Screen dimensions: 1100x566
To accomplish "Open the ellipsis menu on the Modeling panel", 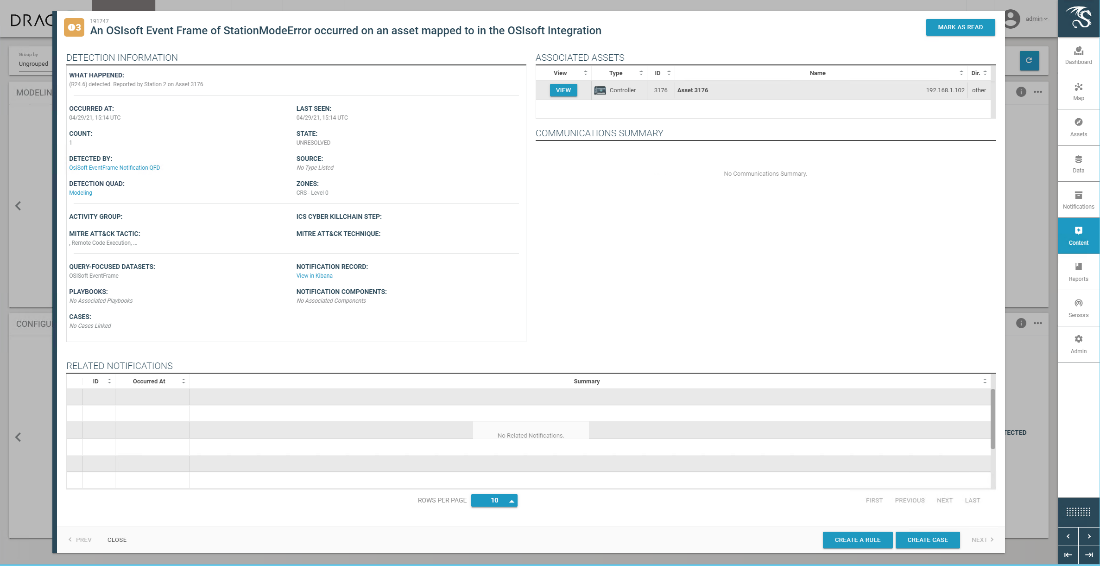I will (1038, 92).
